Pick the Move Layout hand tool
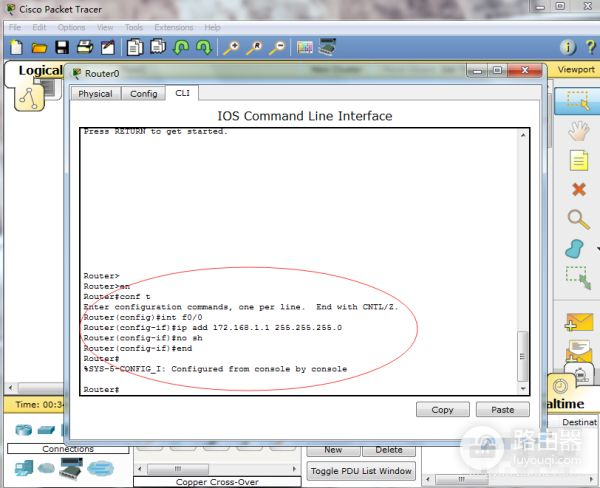The image size is (600, 488). [x=577, y=130]
